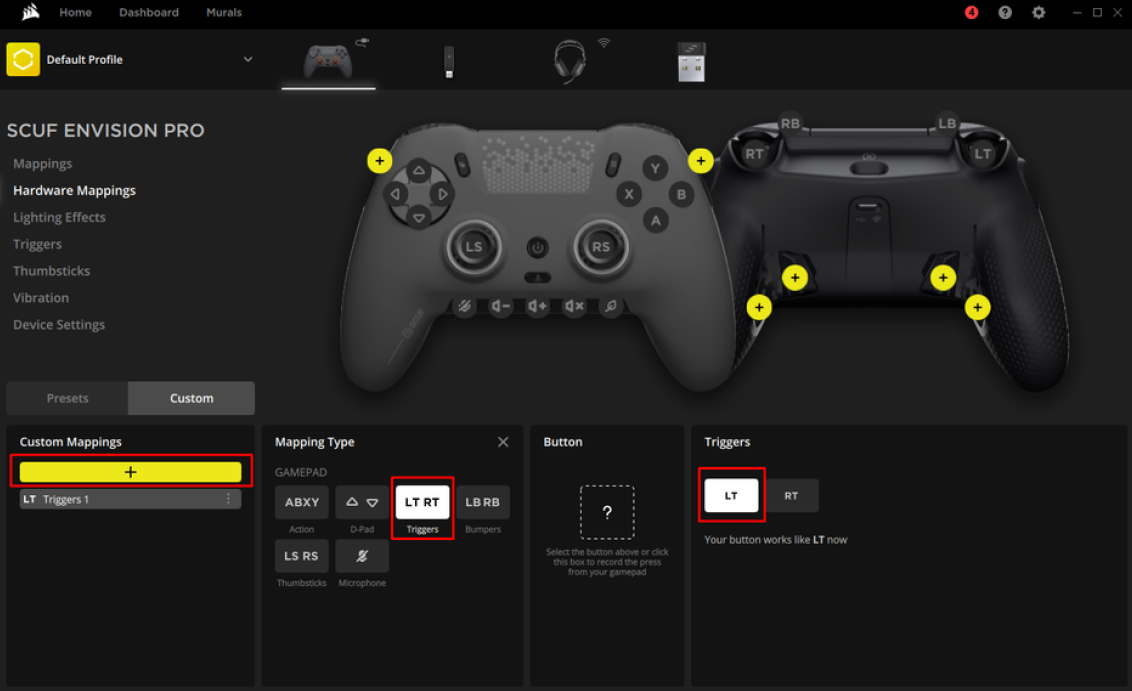Screen dimensions: 1132x691
Task: Switch to the Presets tab
Action: [x=67, y=399]
